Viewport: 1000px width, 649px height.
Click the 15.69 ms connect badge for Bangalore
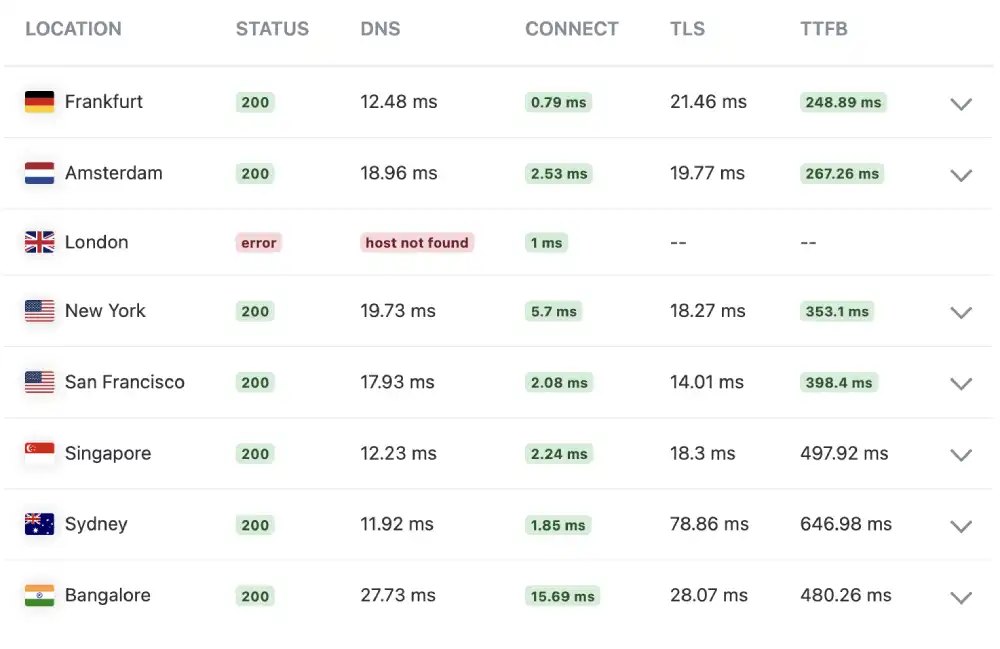pyautogui.click(x=562, y=595)
